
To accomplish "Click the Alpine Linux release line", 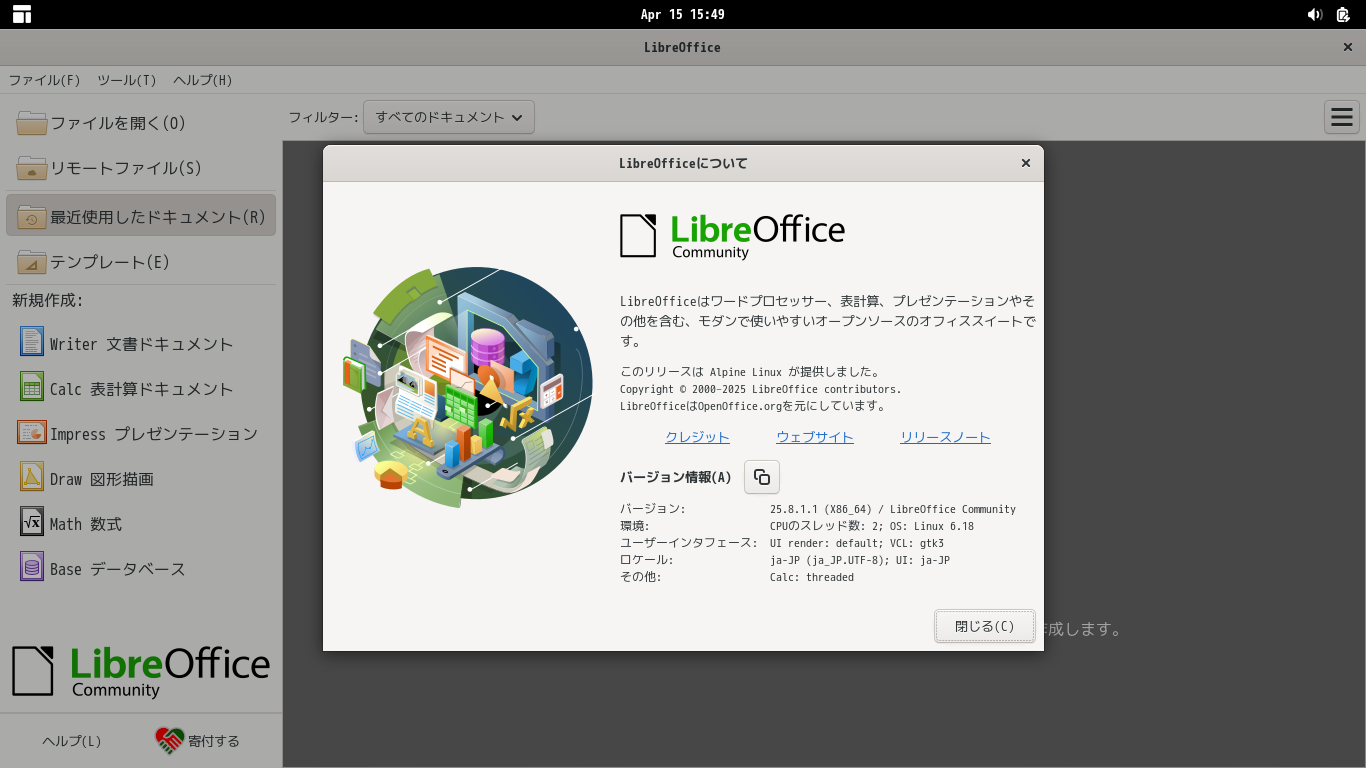I will tap(750, 372).
